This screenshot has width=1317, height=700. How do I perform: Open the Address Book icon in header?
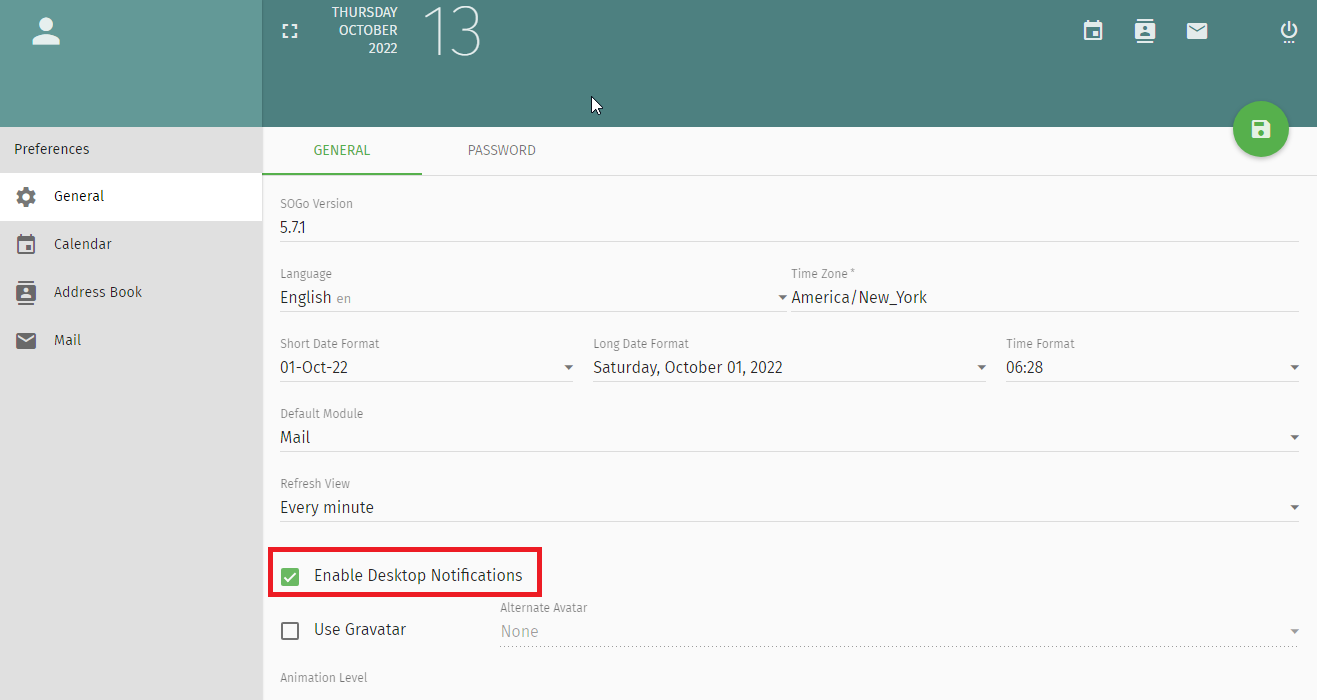click(1145, 31)
